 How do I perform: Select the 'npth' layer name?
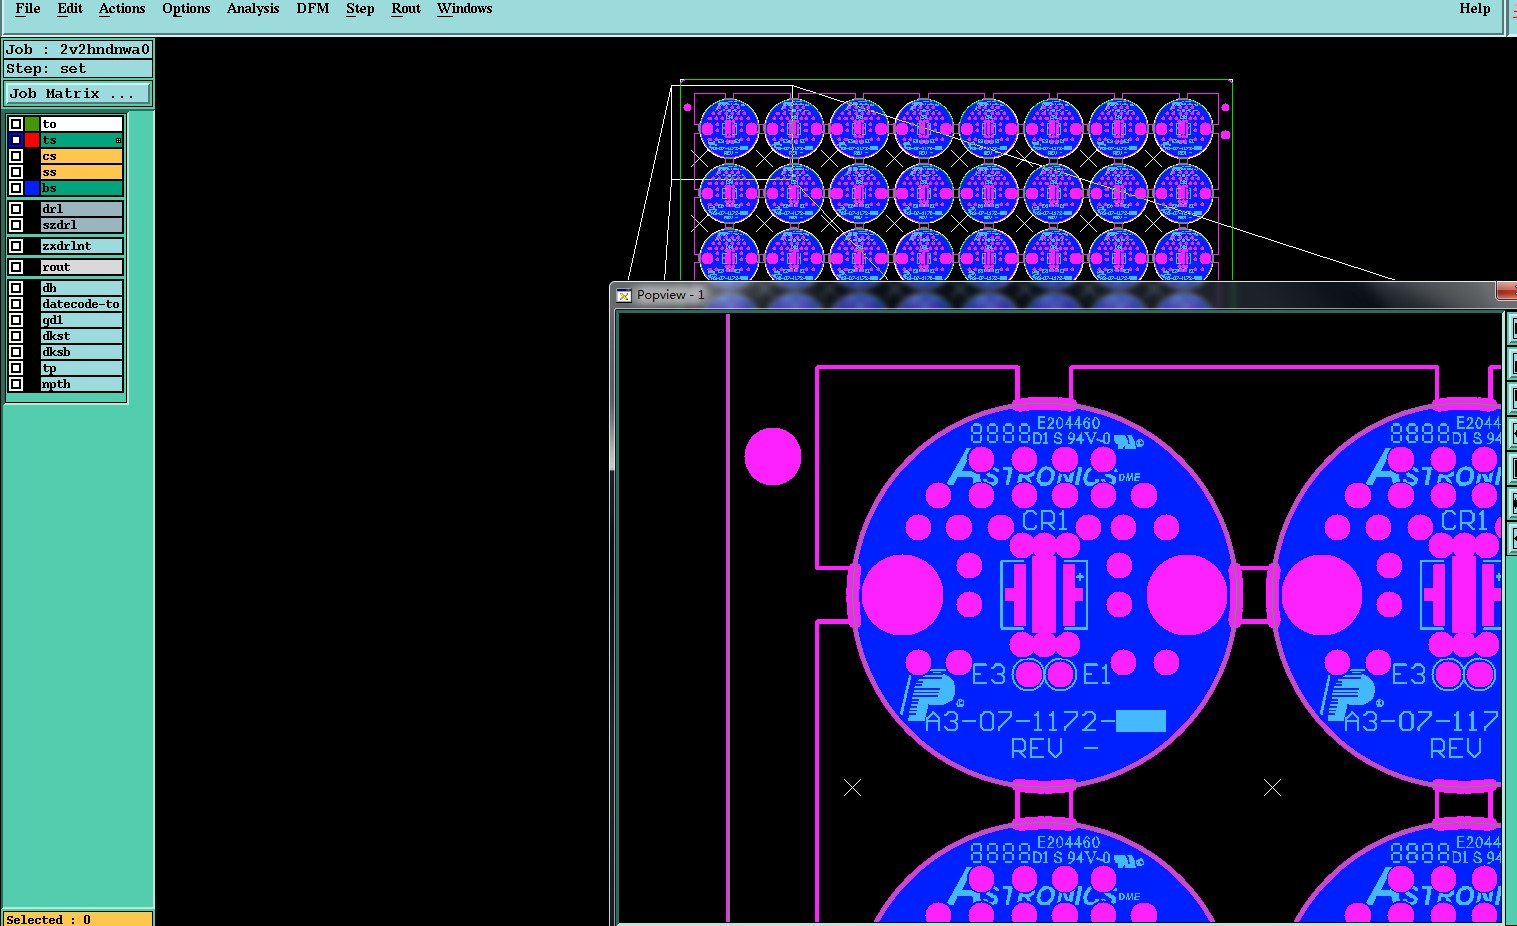pos(81,384)
